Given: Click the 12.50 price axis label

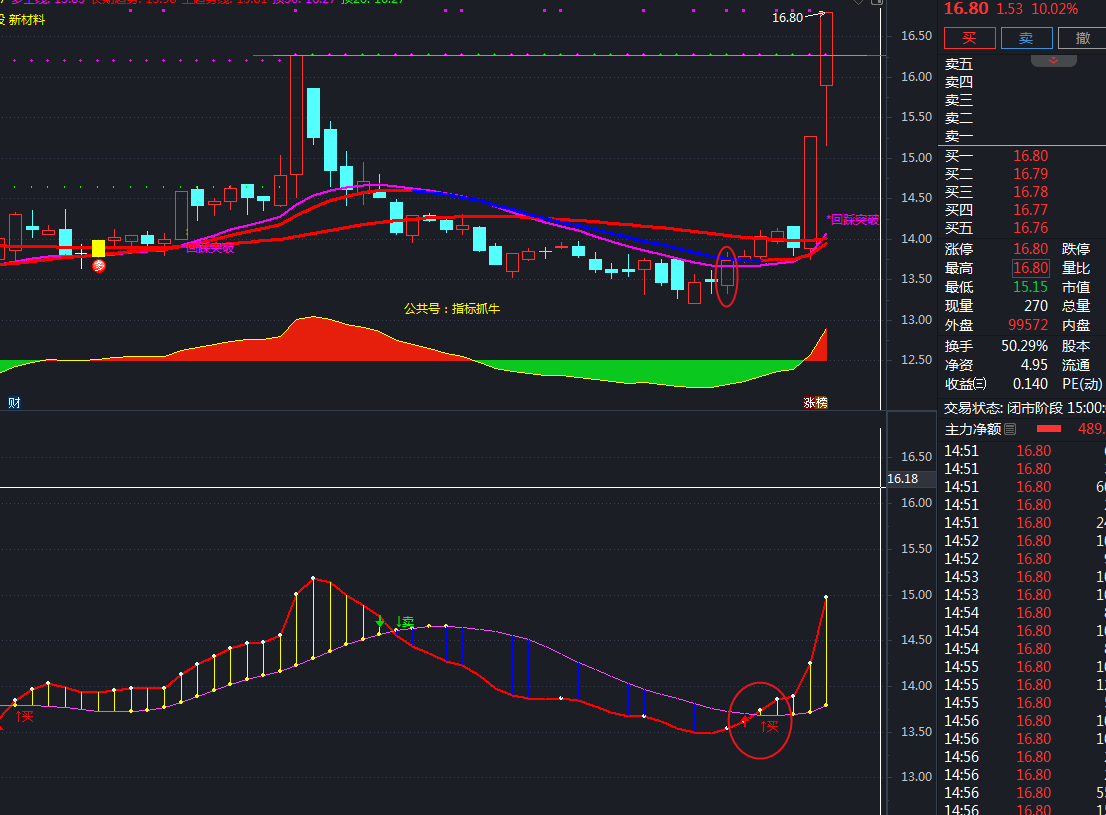Looking at the screenshot, I should tap(916, 360).
